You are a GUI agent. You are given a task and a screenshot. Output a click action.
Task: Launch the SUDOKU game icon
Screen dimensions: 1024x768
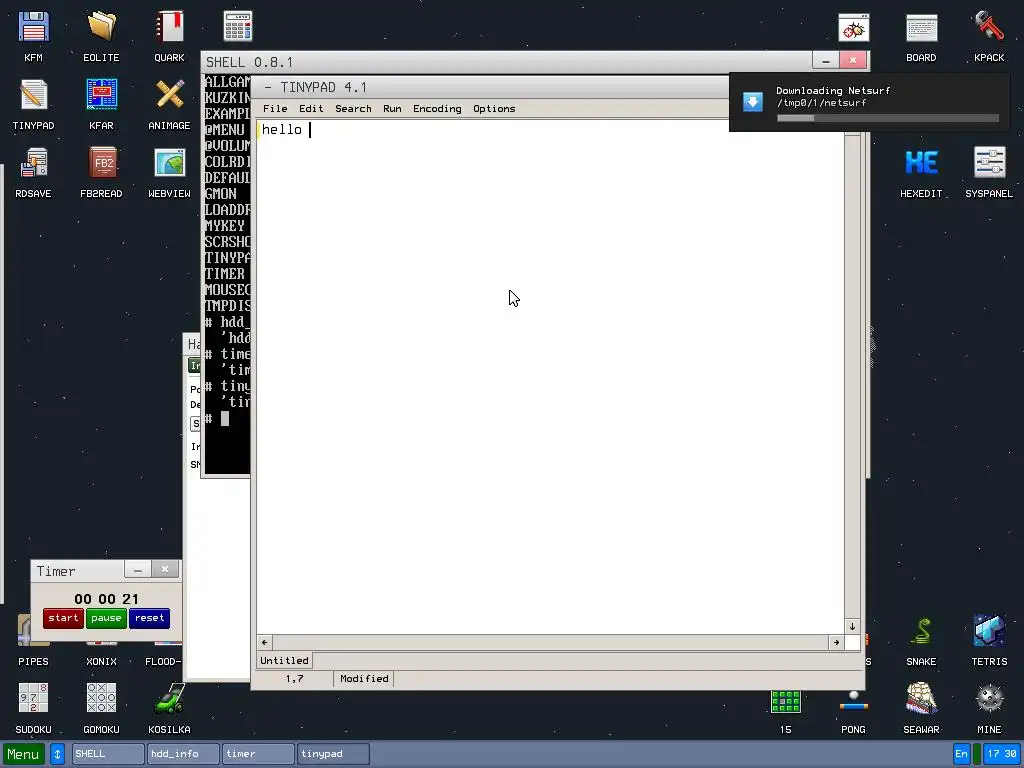point(33,708)
